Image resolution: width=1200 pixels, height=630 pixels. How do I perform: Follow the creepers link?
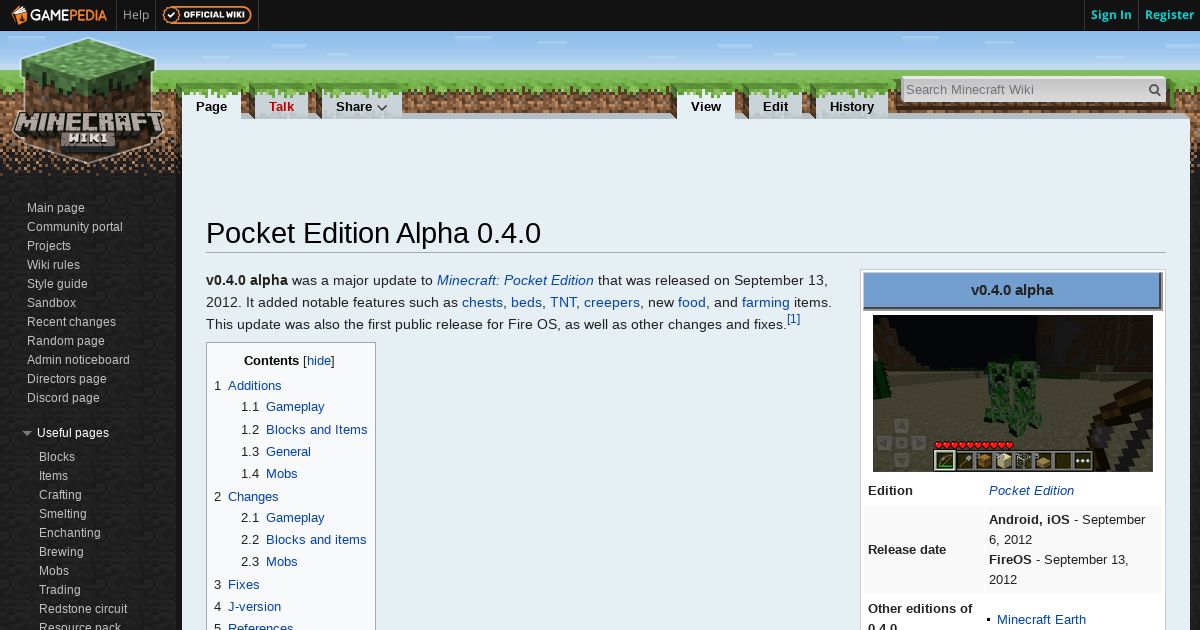612,302
